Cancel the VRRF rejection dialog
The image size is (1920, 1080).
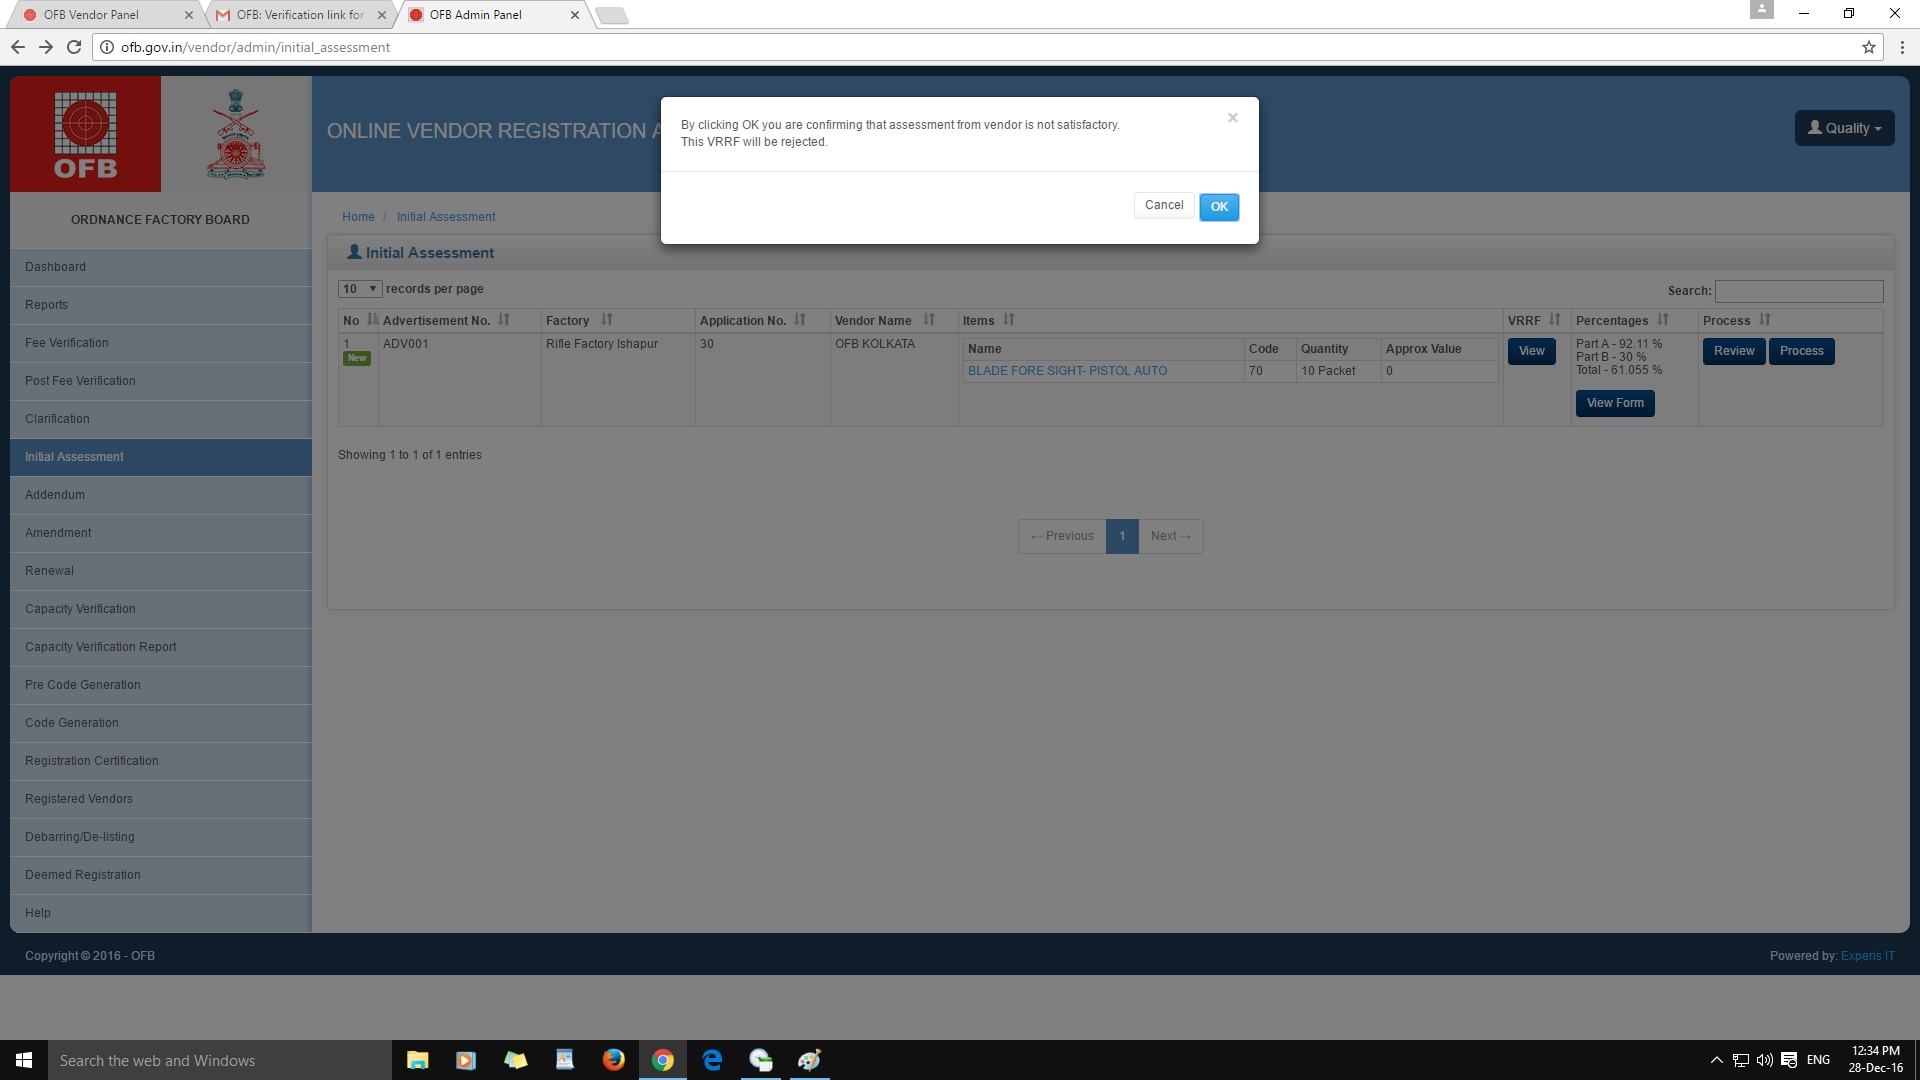[1163, 205]
